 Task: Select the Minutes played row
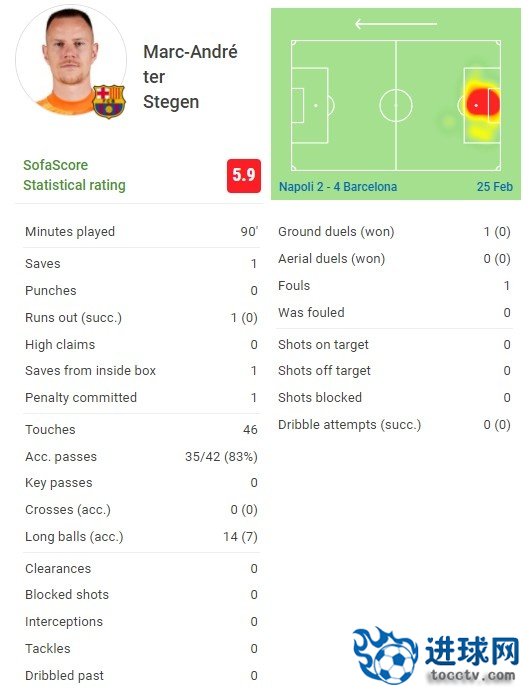point(141,232)
